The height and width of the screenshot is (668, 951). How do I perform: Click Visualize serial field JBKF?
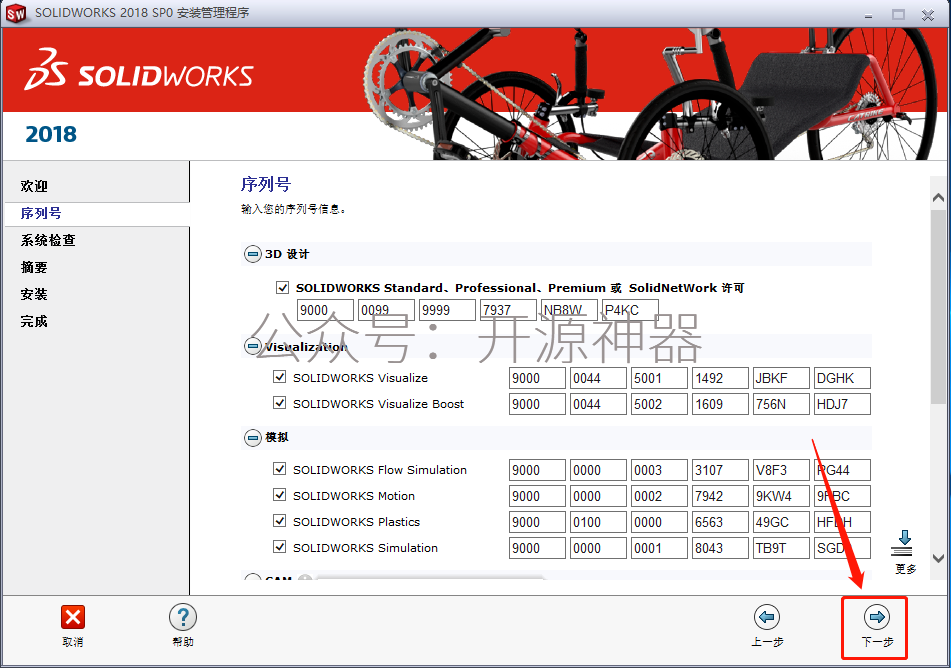pyautogui.click(x=781, y=378)
